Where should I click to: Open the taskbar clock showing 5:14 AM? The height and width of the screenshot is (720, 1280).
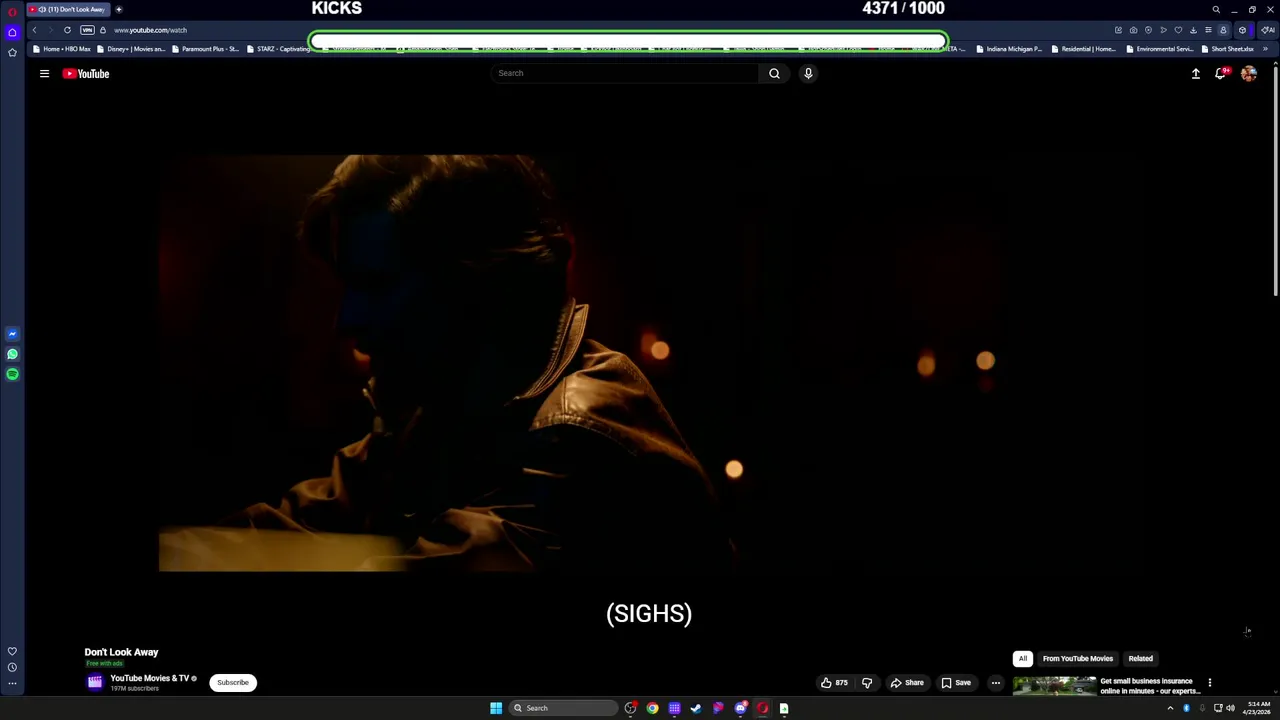pyautogui.click(x=1257, y=708)
